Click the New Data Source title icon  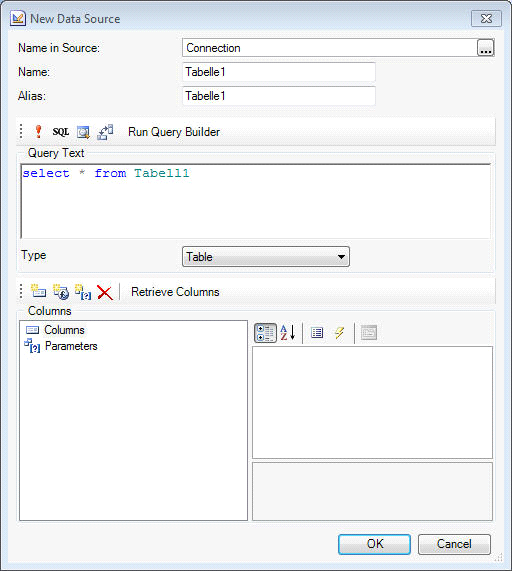[x=18, y=19]
